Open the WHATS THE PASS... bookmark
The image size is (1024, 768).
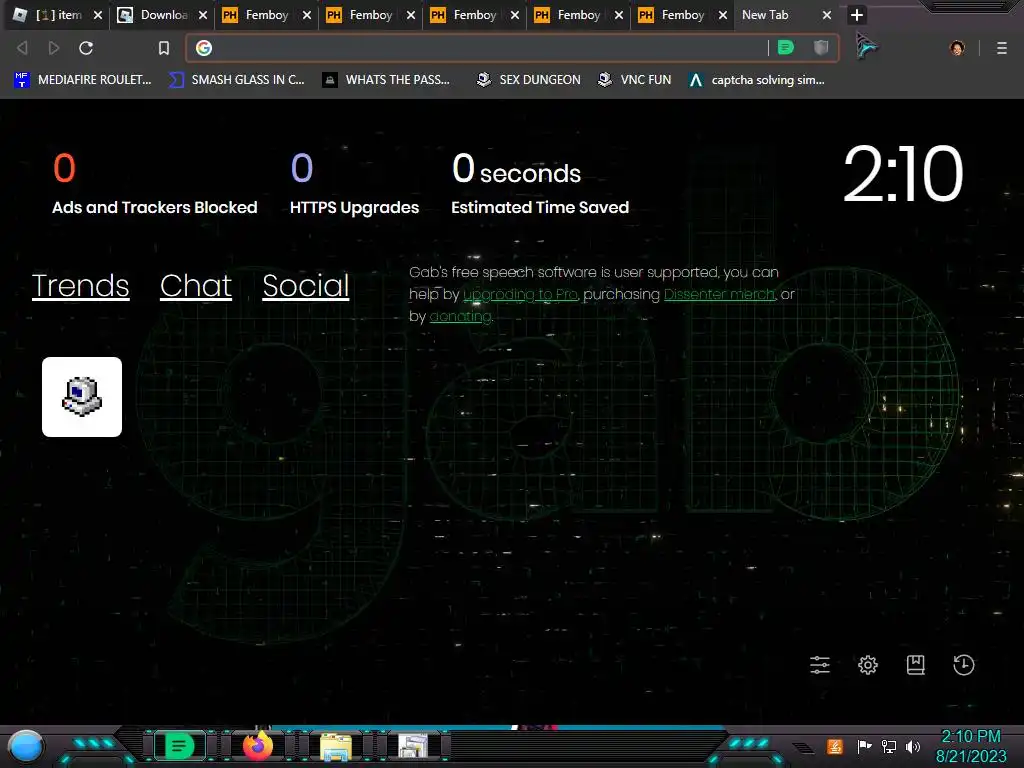pos(387,80)
